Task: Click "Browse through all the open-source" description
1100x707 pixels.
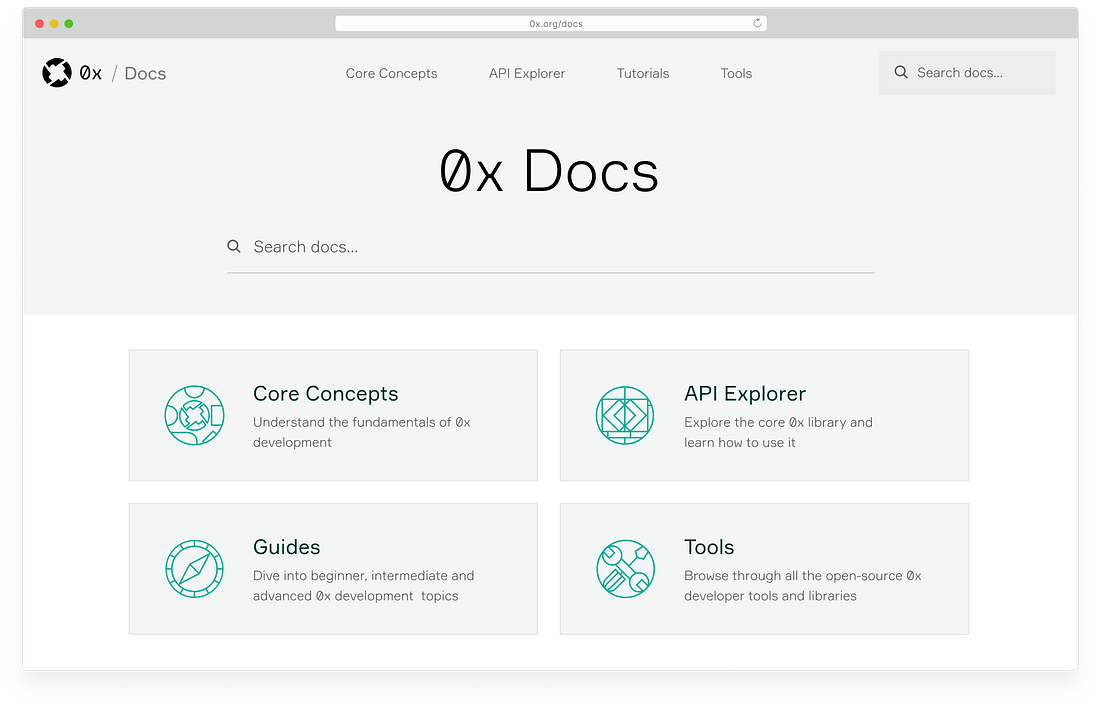Action: (803, 586)
